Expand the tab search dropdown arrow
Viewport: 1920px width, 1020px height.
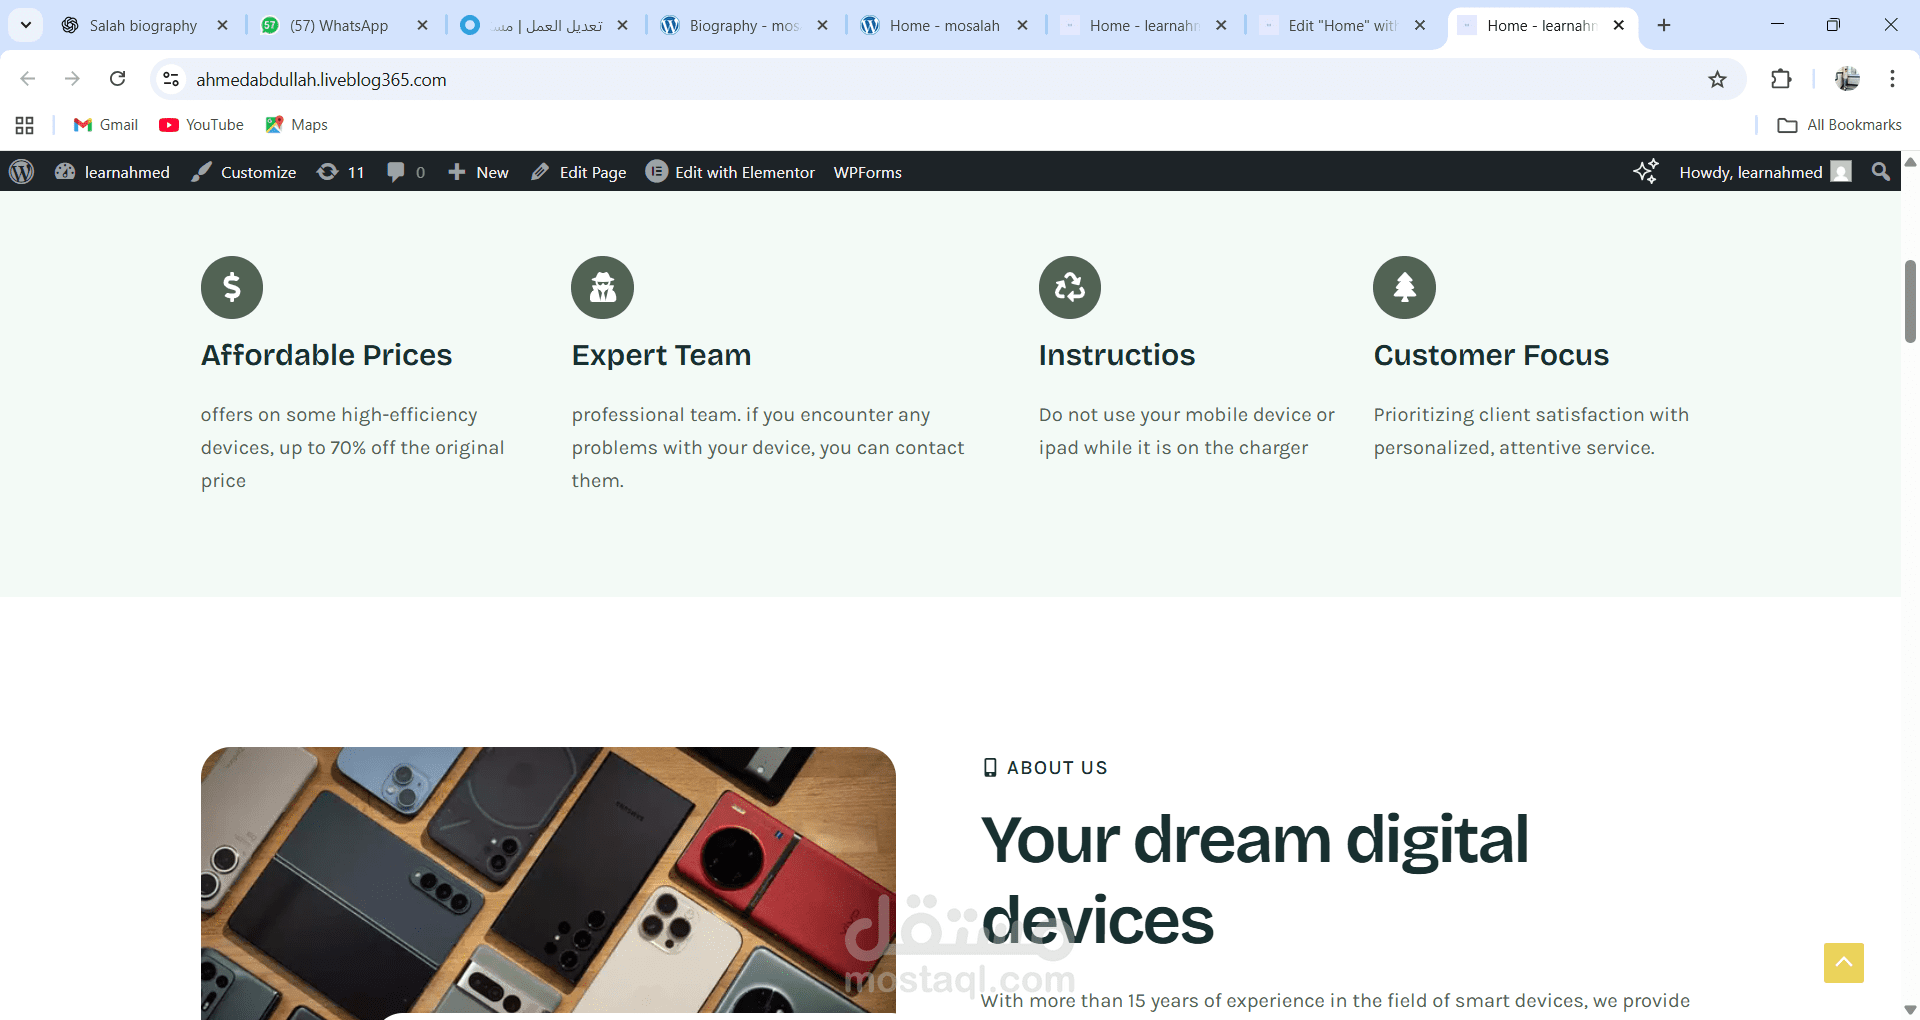tap(26, 25)
